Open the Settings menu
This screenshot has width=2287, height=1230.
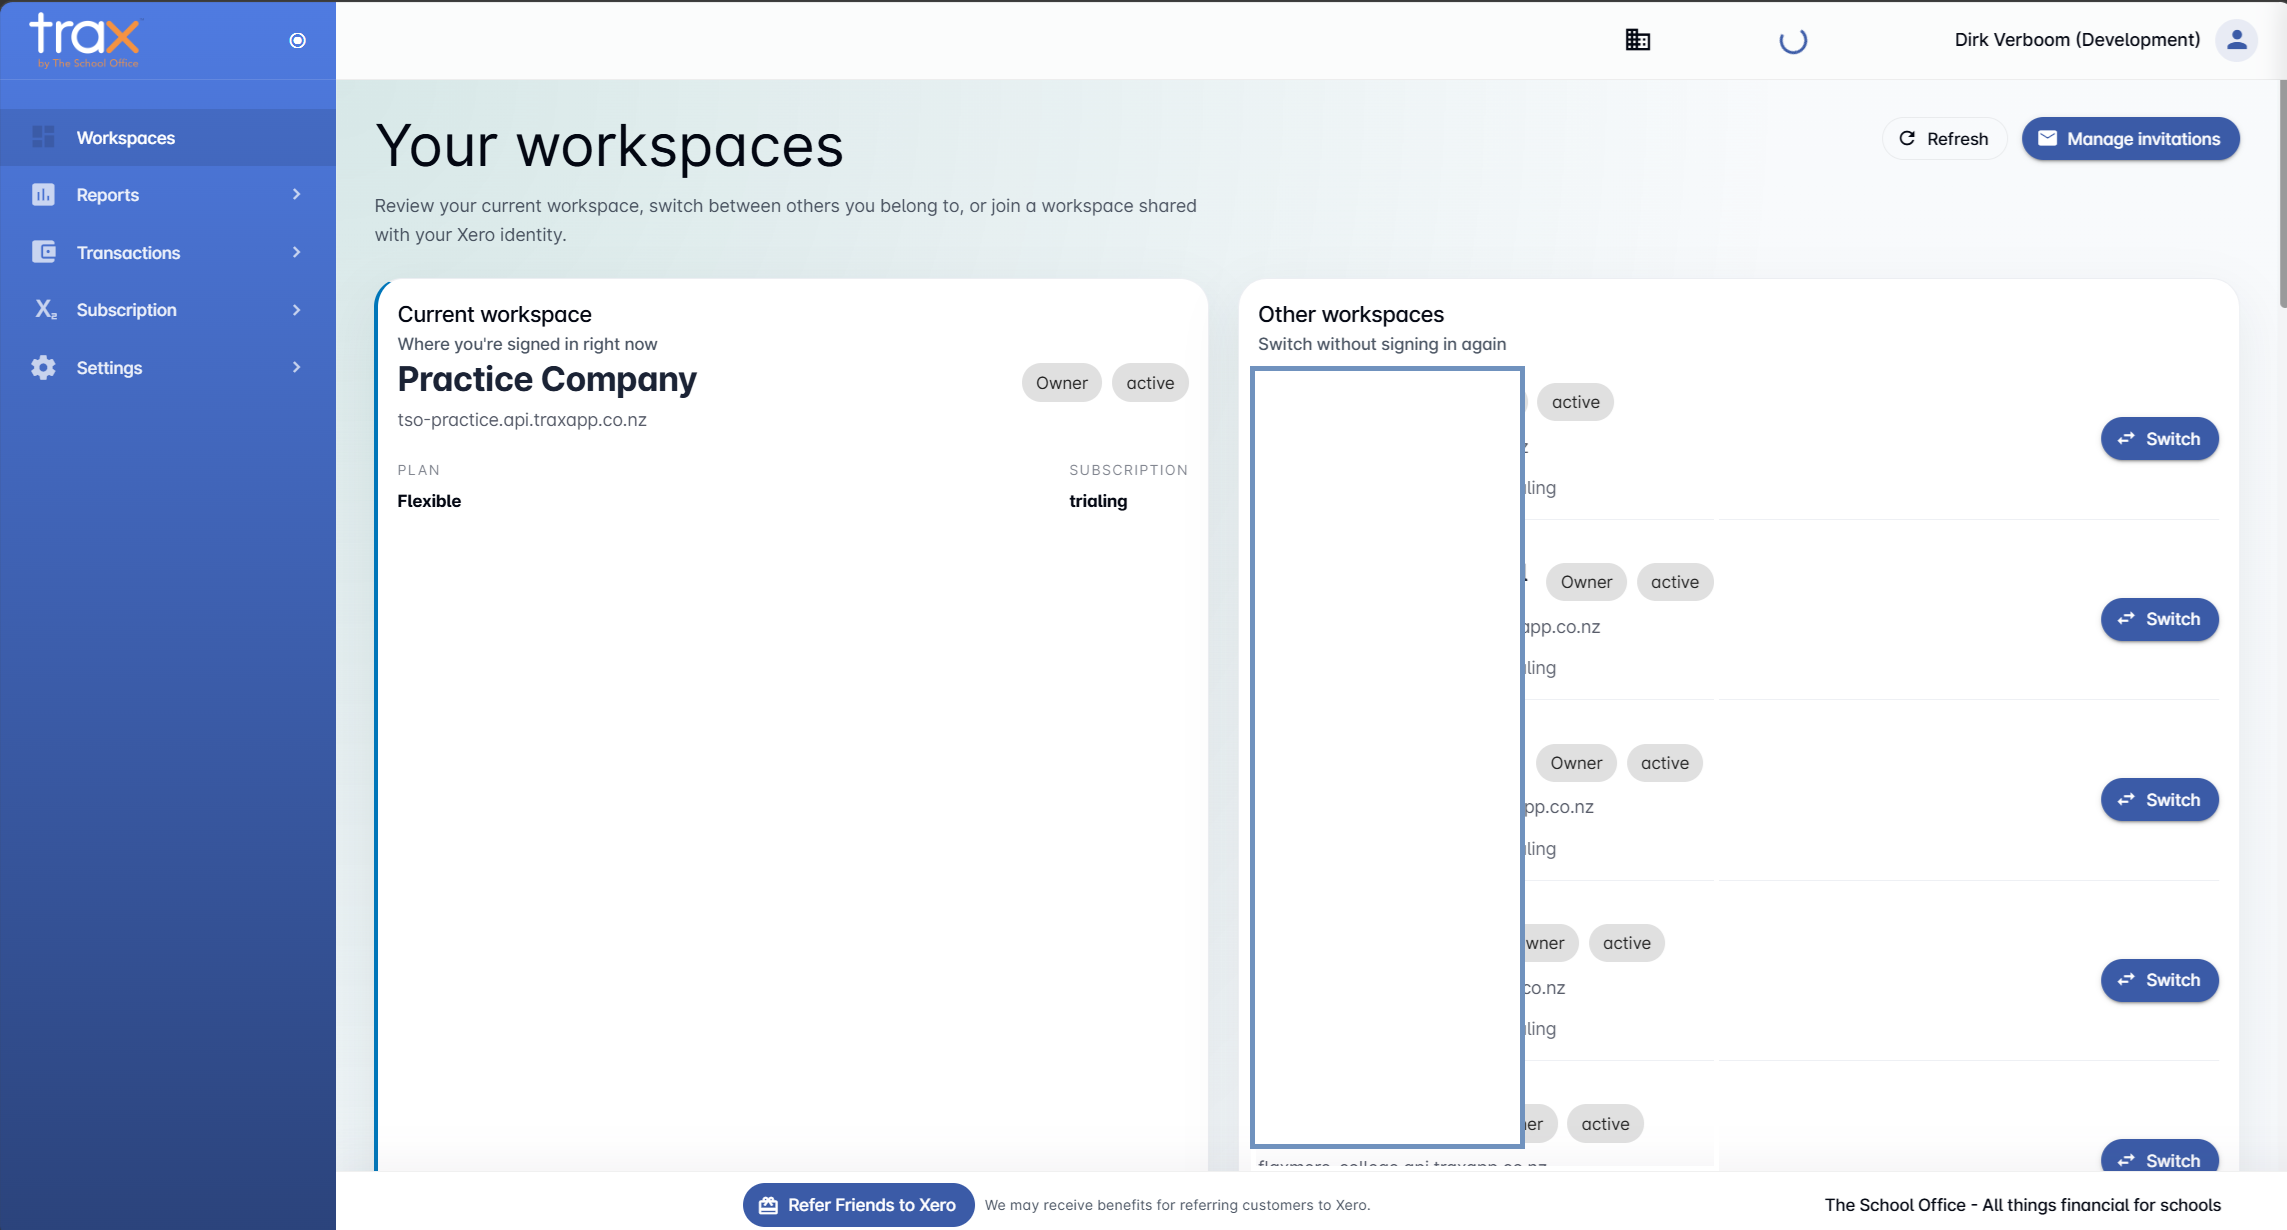(168, 367)
